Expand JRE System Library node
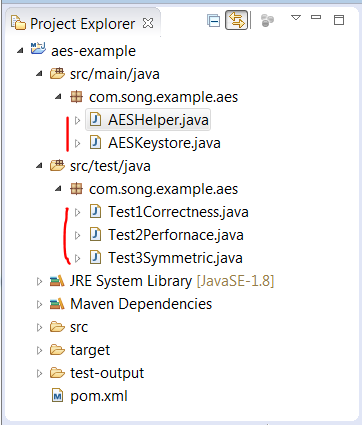This screenshot has width=362, height=425. point(39,281)
